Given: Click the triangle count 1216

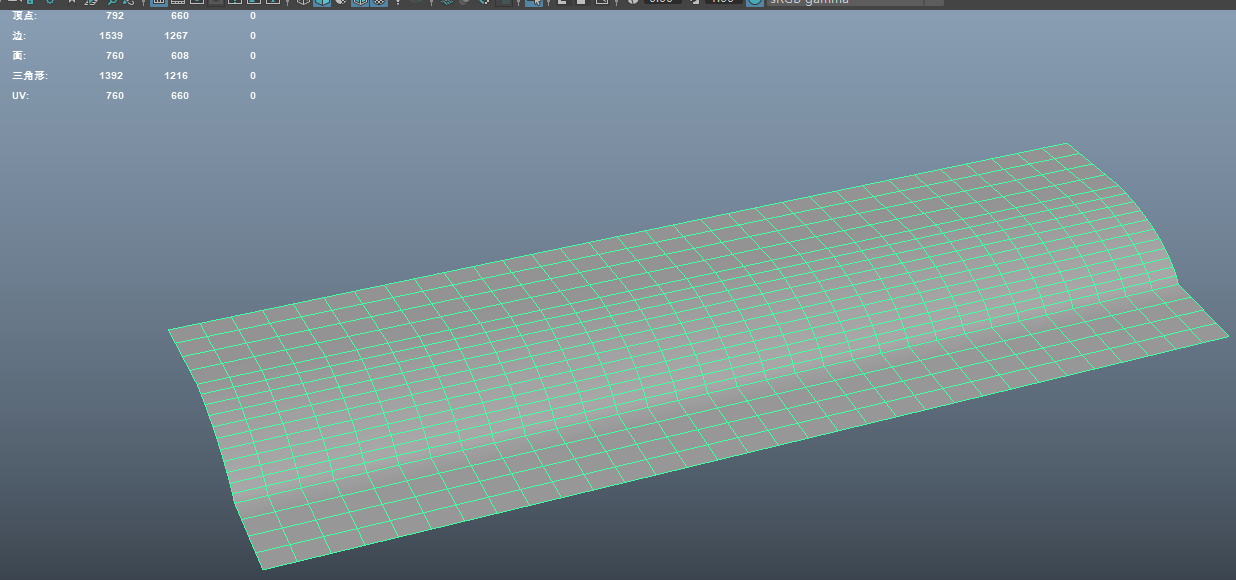Looking at the screenshot, I should point(177,76).
